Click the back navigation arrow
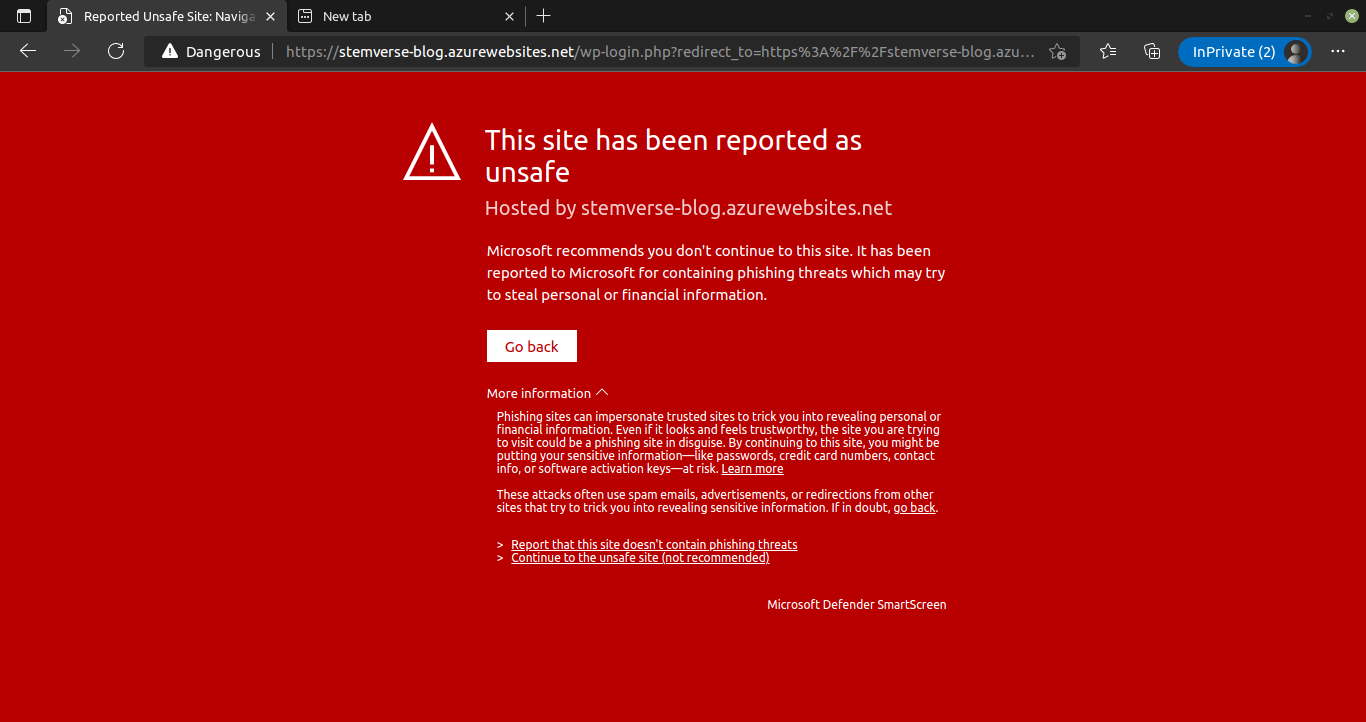1366x722 pixels. [27, 51]
